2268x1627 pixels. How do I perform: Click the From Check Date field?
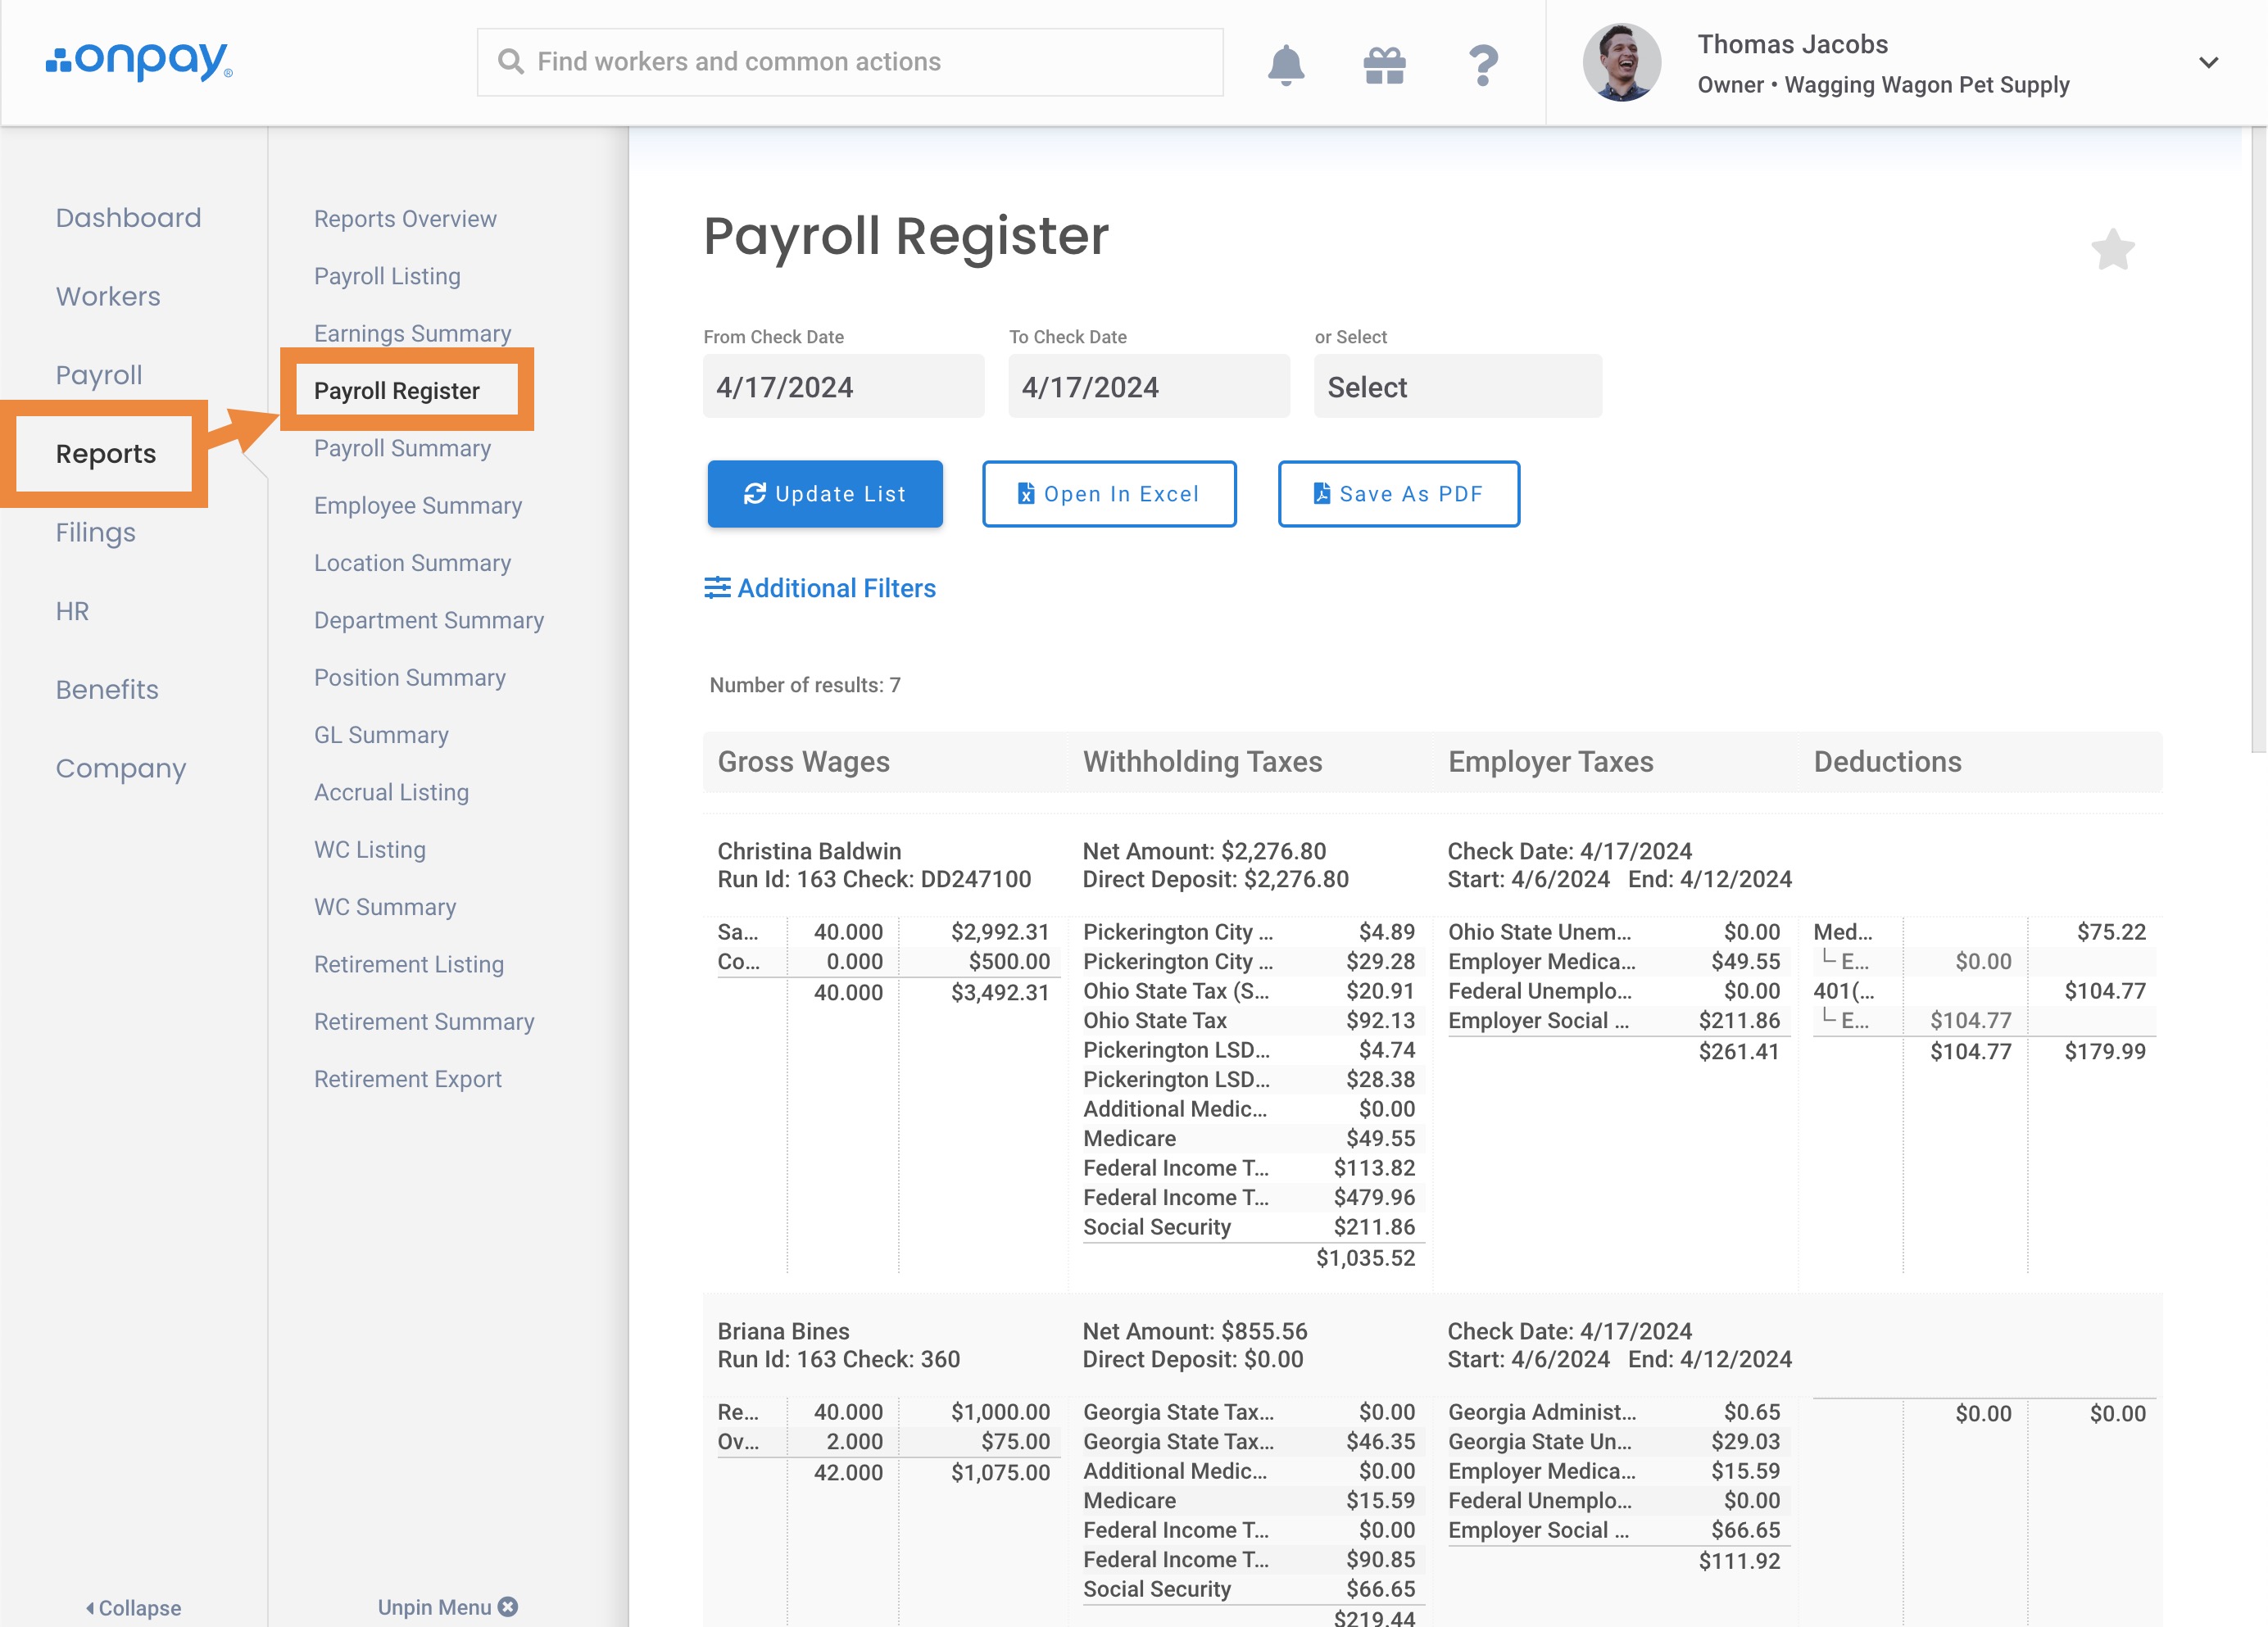[x=843, y=387]
